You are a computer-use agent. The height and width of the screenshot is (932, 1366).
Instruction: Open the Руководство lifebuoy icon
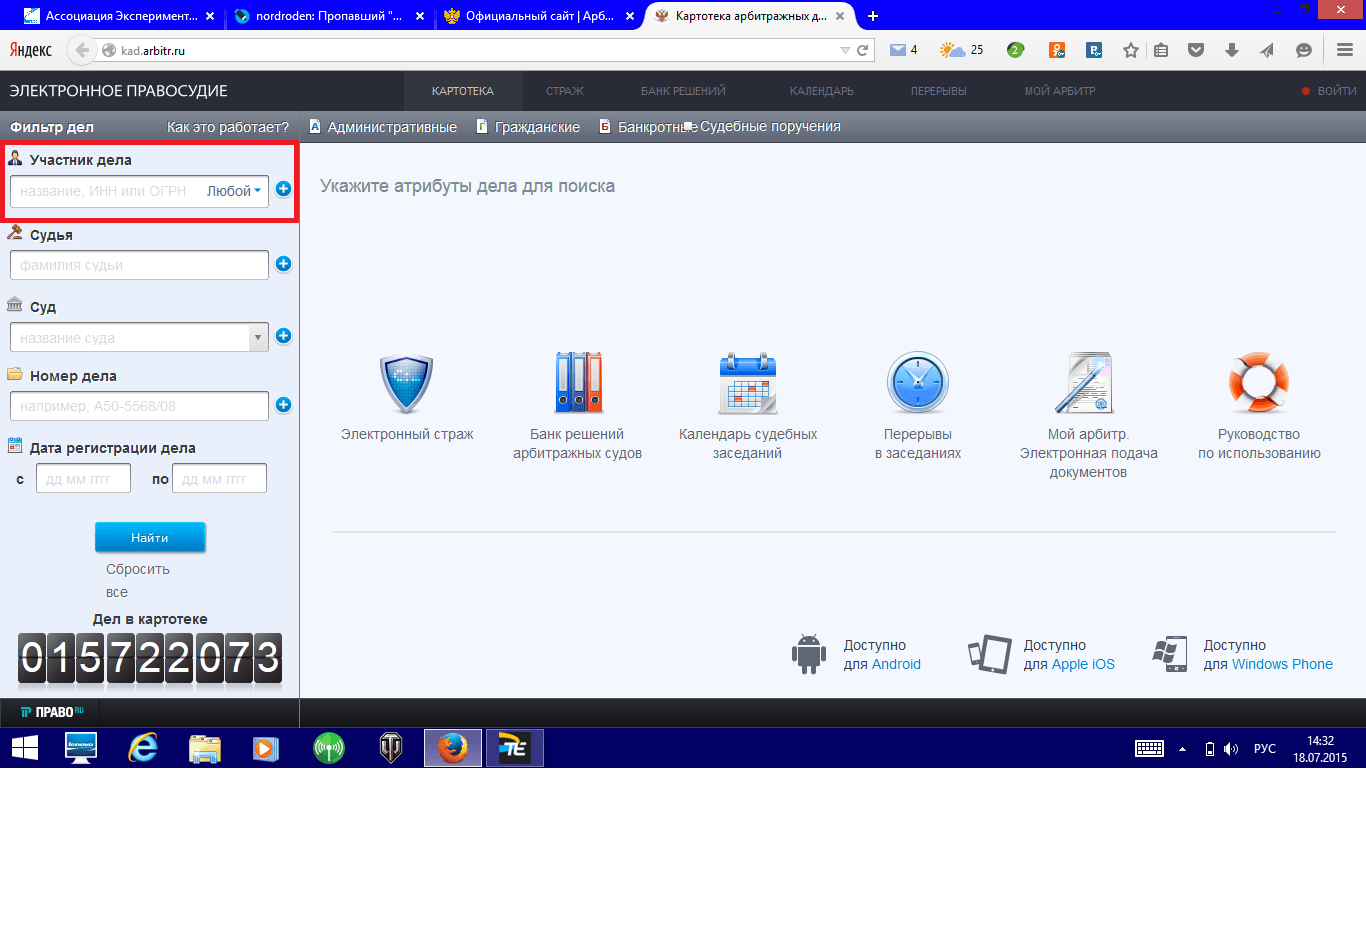(1259, 383)
